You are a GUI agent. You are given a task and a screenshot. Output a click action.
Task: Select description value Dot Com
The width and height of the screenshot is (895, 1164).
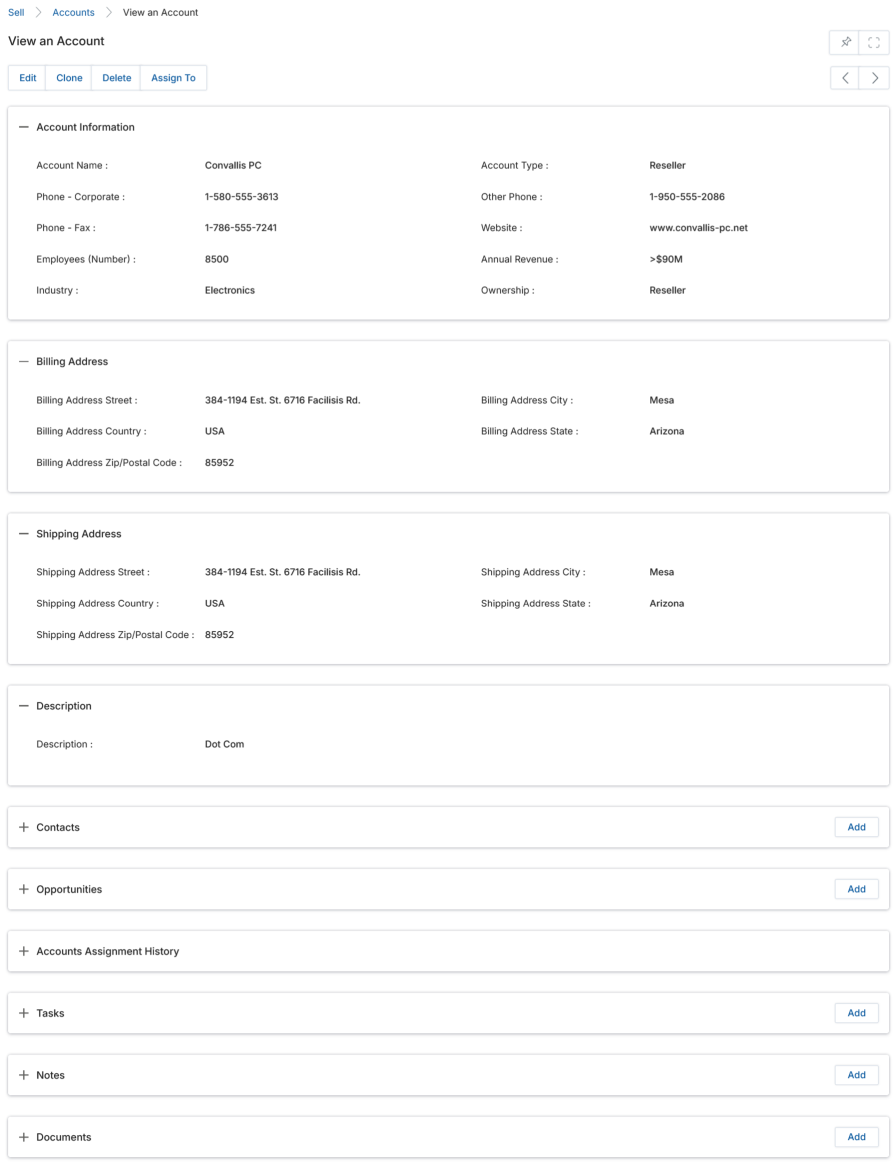point(224,744)
